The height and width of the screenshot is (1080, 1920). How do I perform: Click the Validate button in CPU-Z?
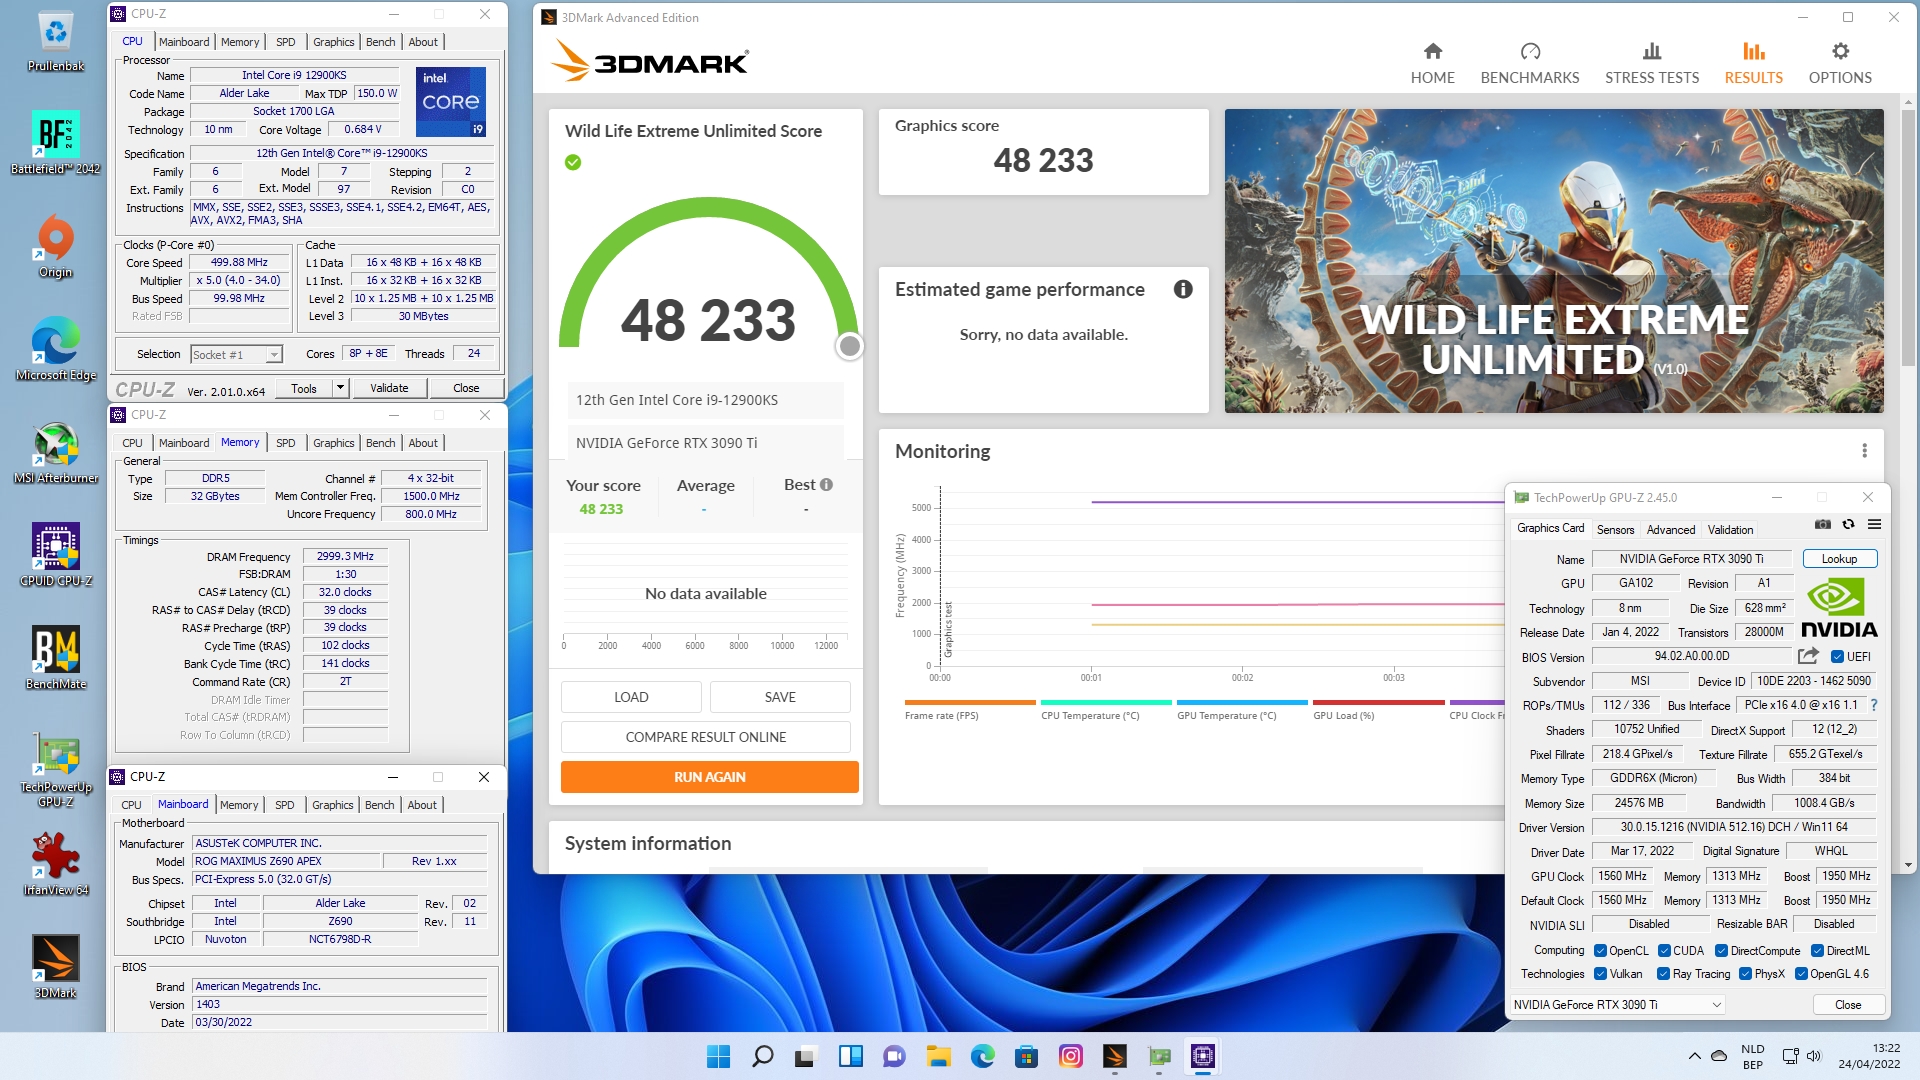(389, 388)
